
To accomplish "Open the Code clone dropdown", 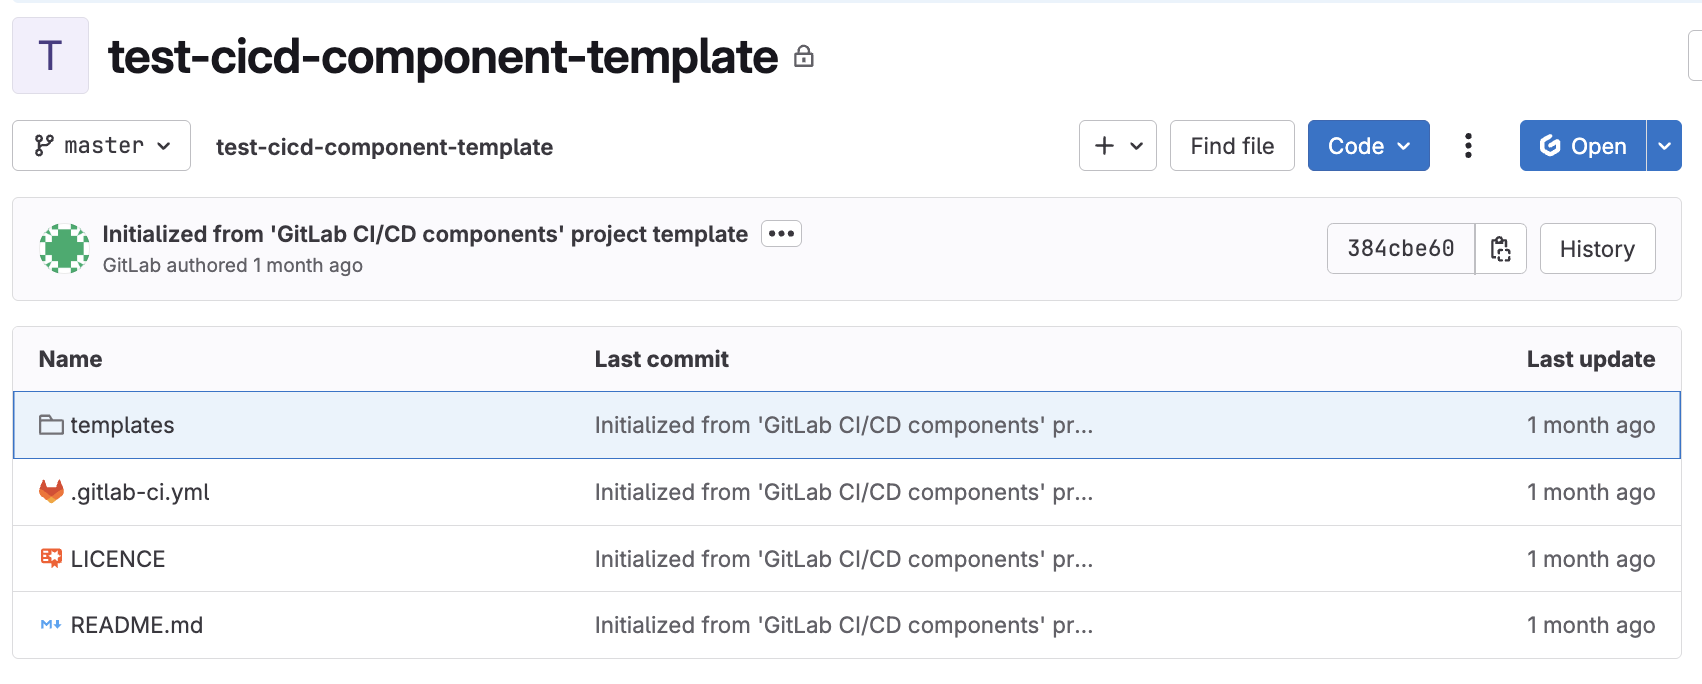I will click(x=1368, y=146).
